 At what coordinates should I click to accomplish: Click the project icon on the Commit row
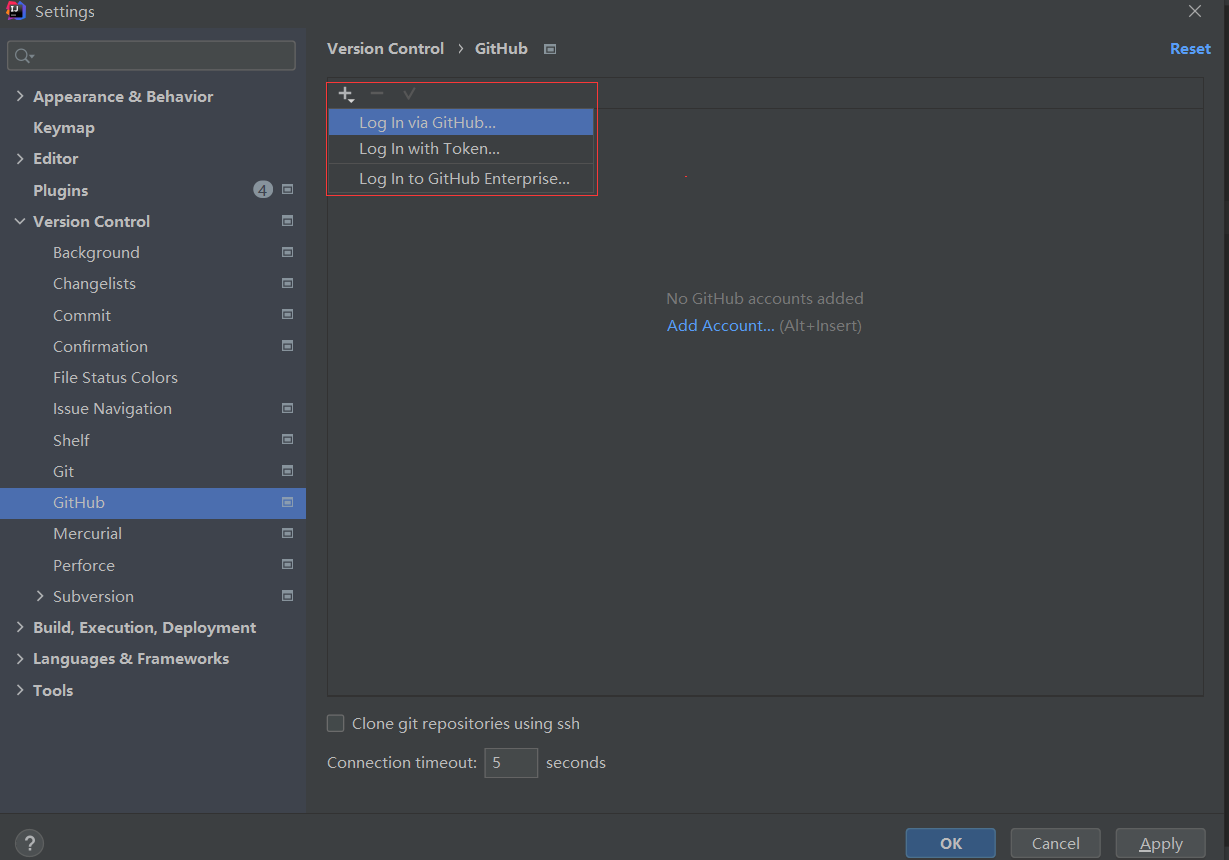pyautogui.click(x=287, y=315)
